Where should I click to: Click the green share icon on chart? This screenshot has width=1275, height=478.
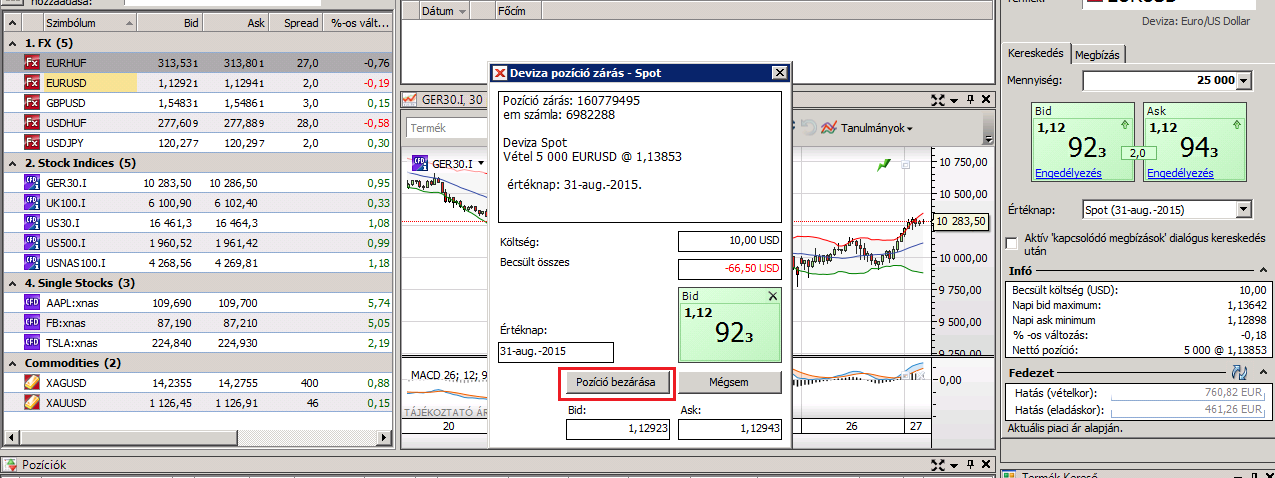[x=883, y=164]
